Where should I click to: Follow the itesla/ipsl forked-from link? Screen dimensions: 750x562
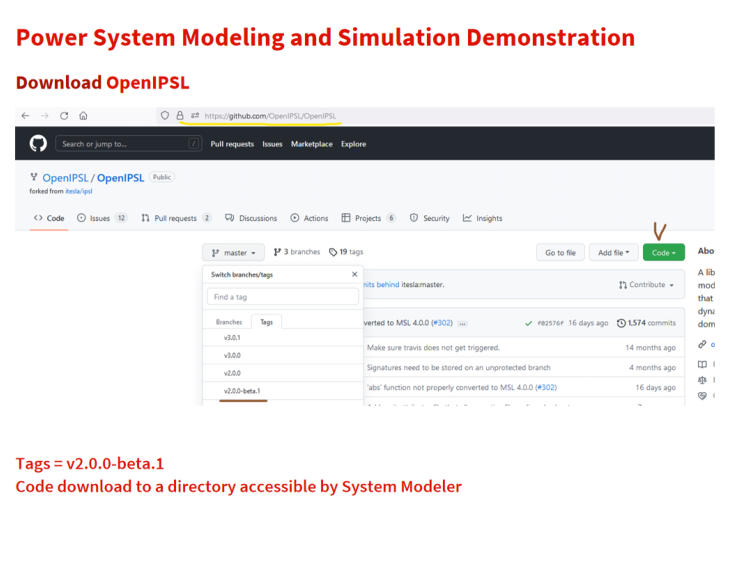(x=79, y=191)
